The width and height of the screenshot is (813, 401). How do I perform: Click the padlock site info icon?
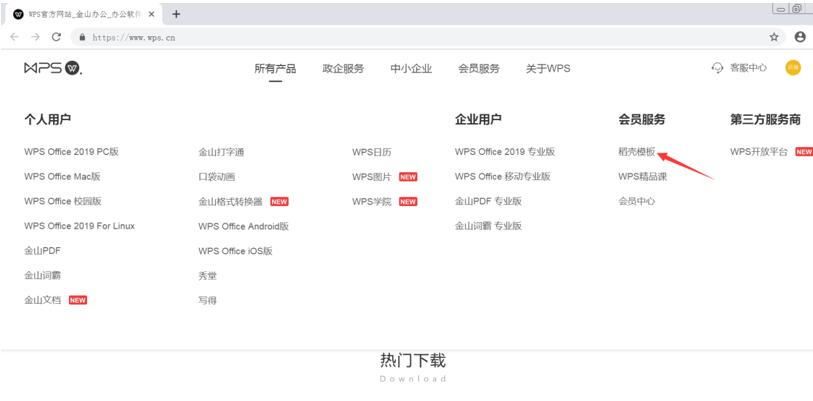81,37
